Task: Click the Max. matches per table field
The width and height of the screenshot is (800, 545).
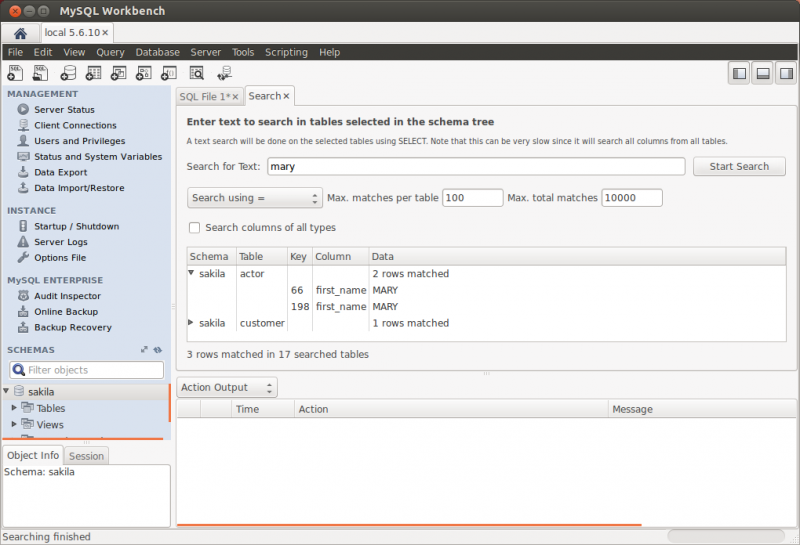Action: click(472, 198)
